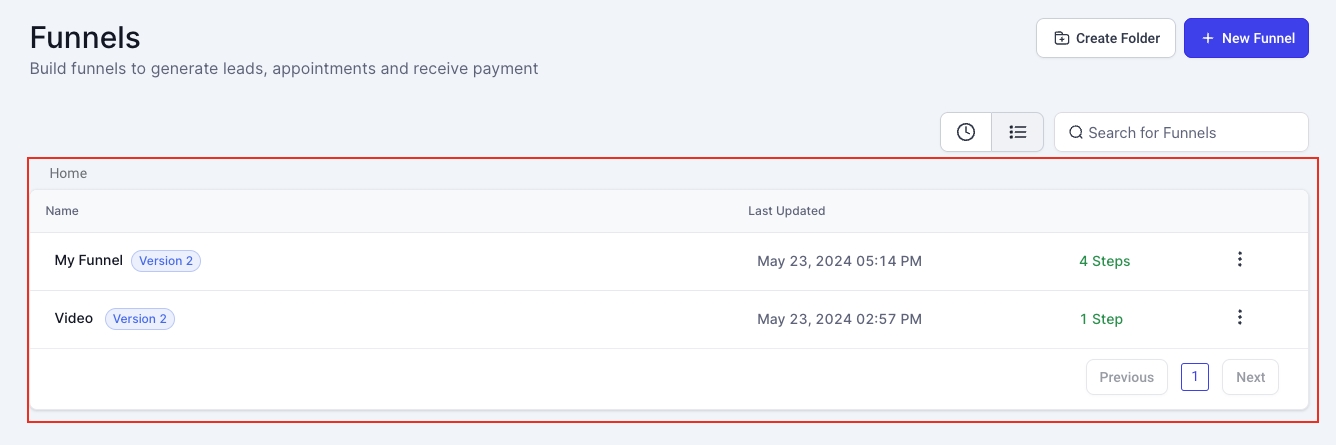Image resolution: width=1336 pixels, height=445 pixels.
Task: Click the Home breadcrumb
Action: 68,173
